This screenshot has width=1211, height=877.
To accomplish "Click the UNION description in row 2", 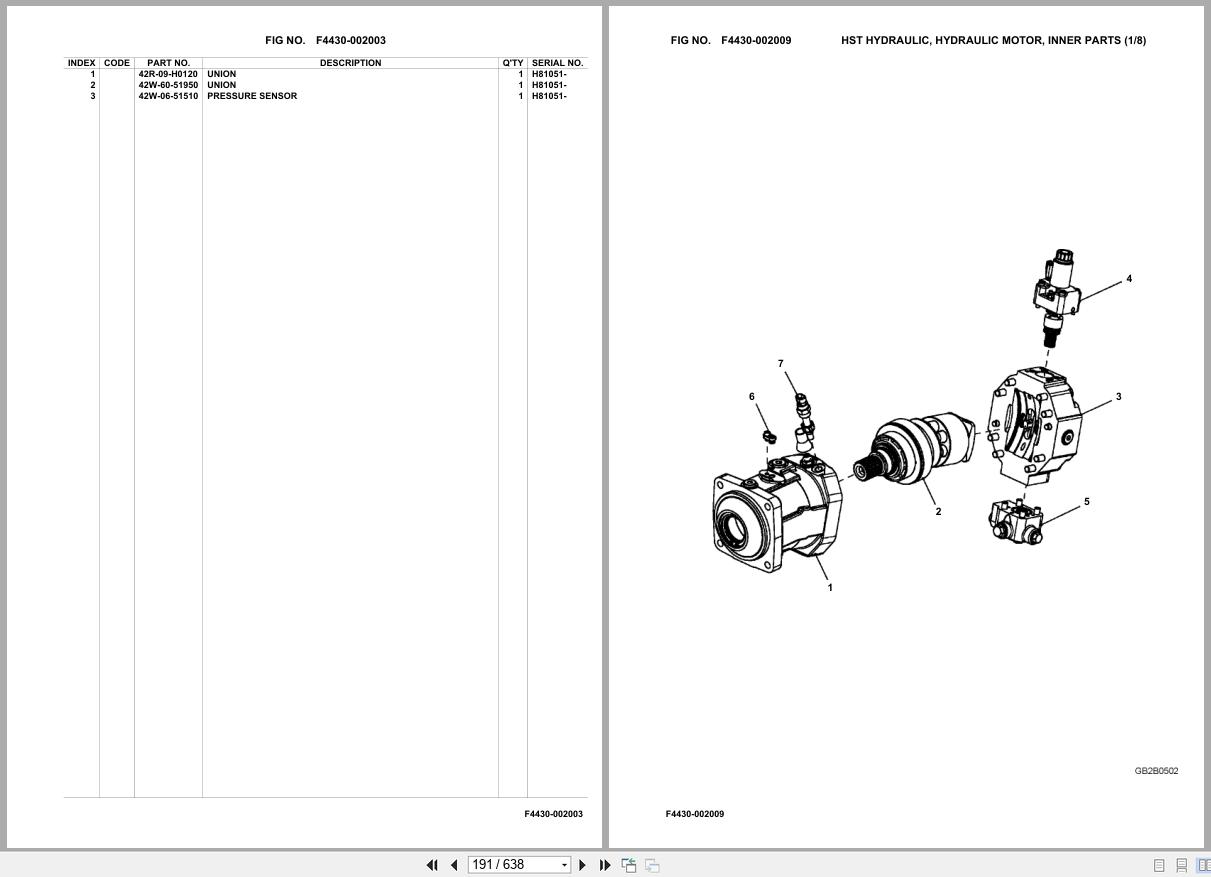I will click(x=222, y=85).
